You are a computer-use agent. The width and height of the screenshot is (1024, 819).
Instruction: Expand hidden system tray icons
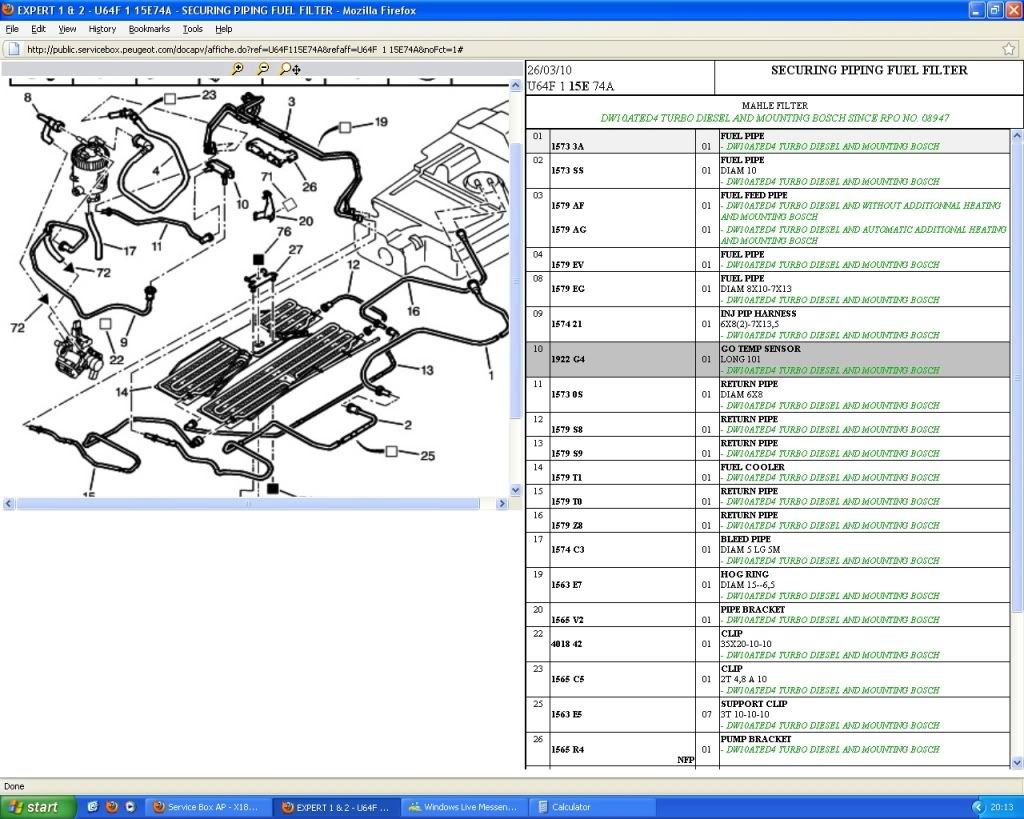click(978, 806)
